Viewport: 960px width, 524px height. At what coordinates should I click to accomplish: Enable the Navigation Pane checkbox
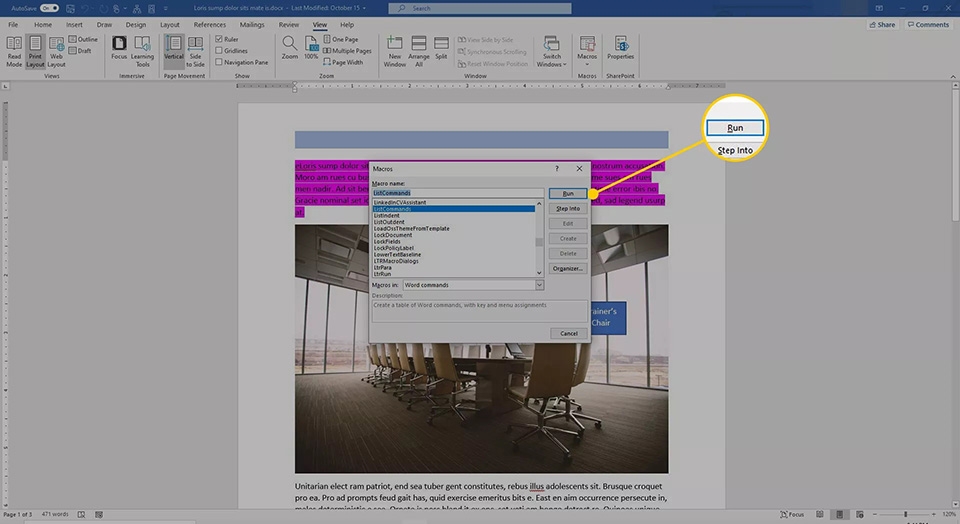(x=219, y=62)
